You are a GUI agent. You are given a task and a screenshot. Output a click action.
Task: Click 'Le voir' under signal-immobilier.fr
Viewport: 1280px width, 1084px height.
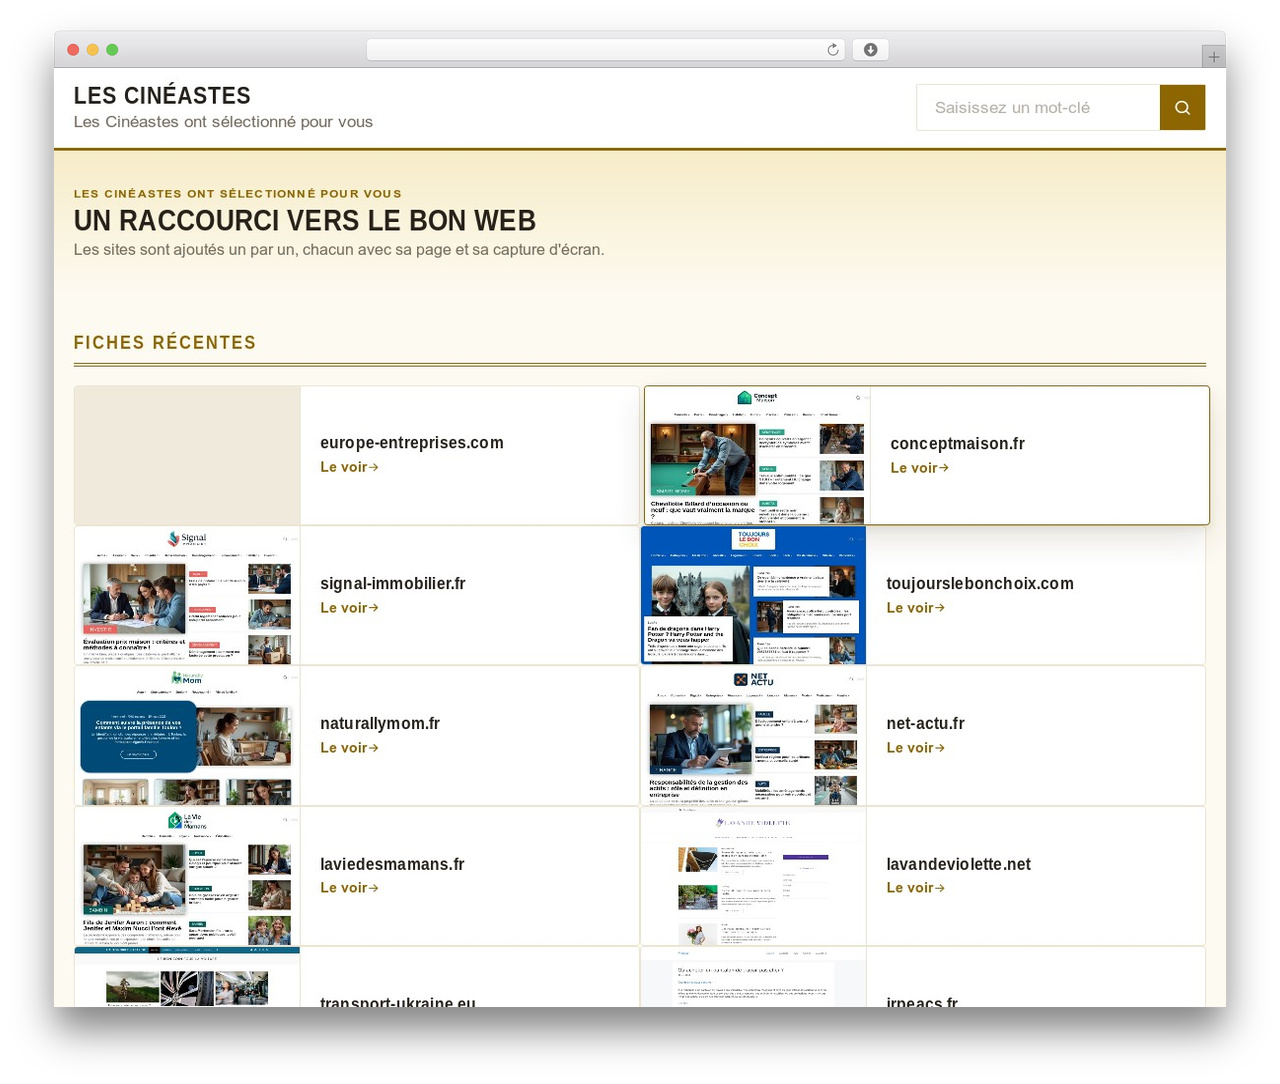point(349,608)
